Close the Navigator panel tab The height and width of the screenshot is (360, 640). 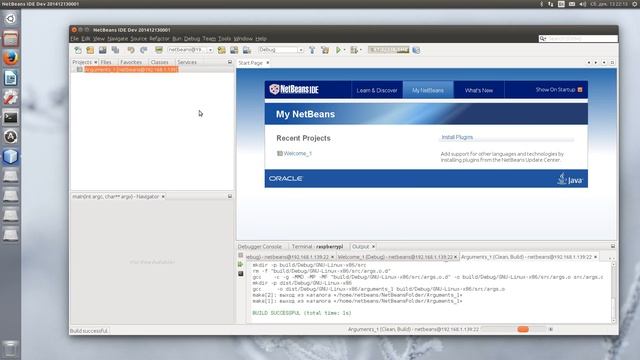pos(163,196)
